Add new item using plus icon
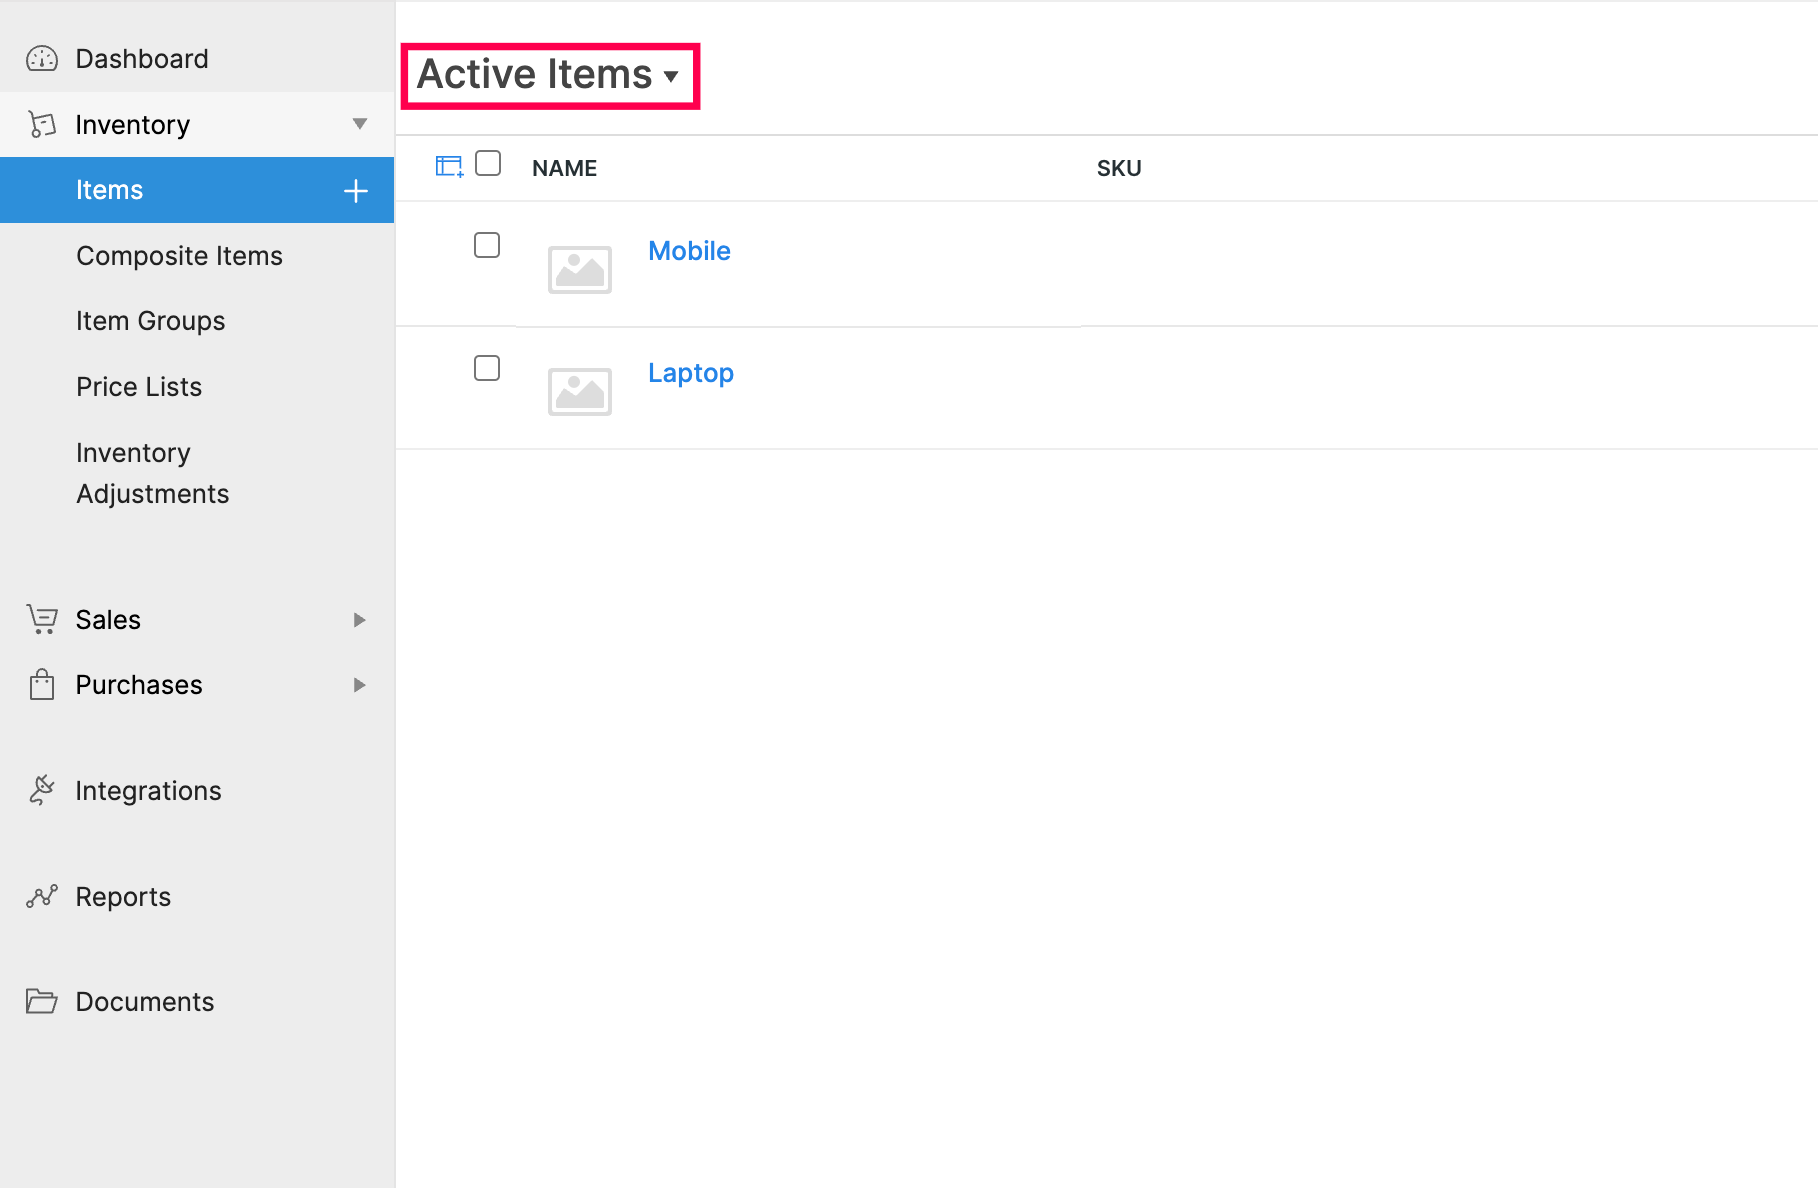Image resolution: width=1818 pixels, height=1188 pixels. click(356, 191)
